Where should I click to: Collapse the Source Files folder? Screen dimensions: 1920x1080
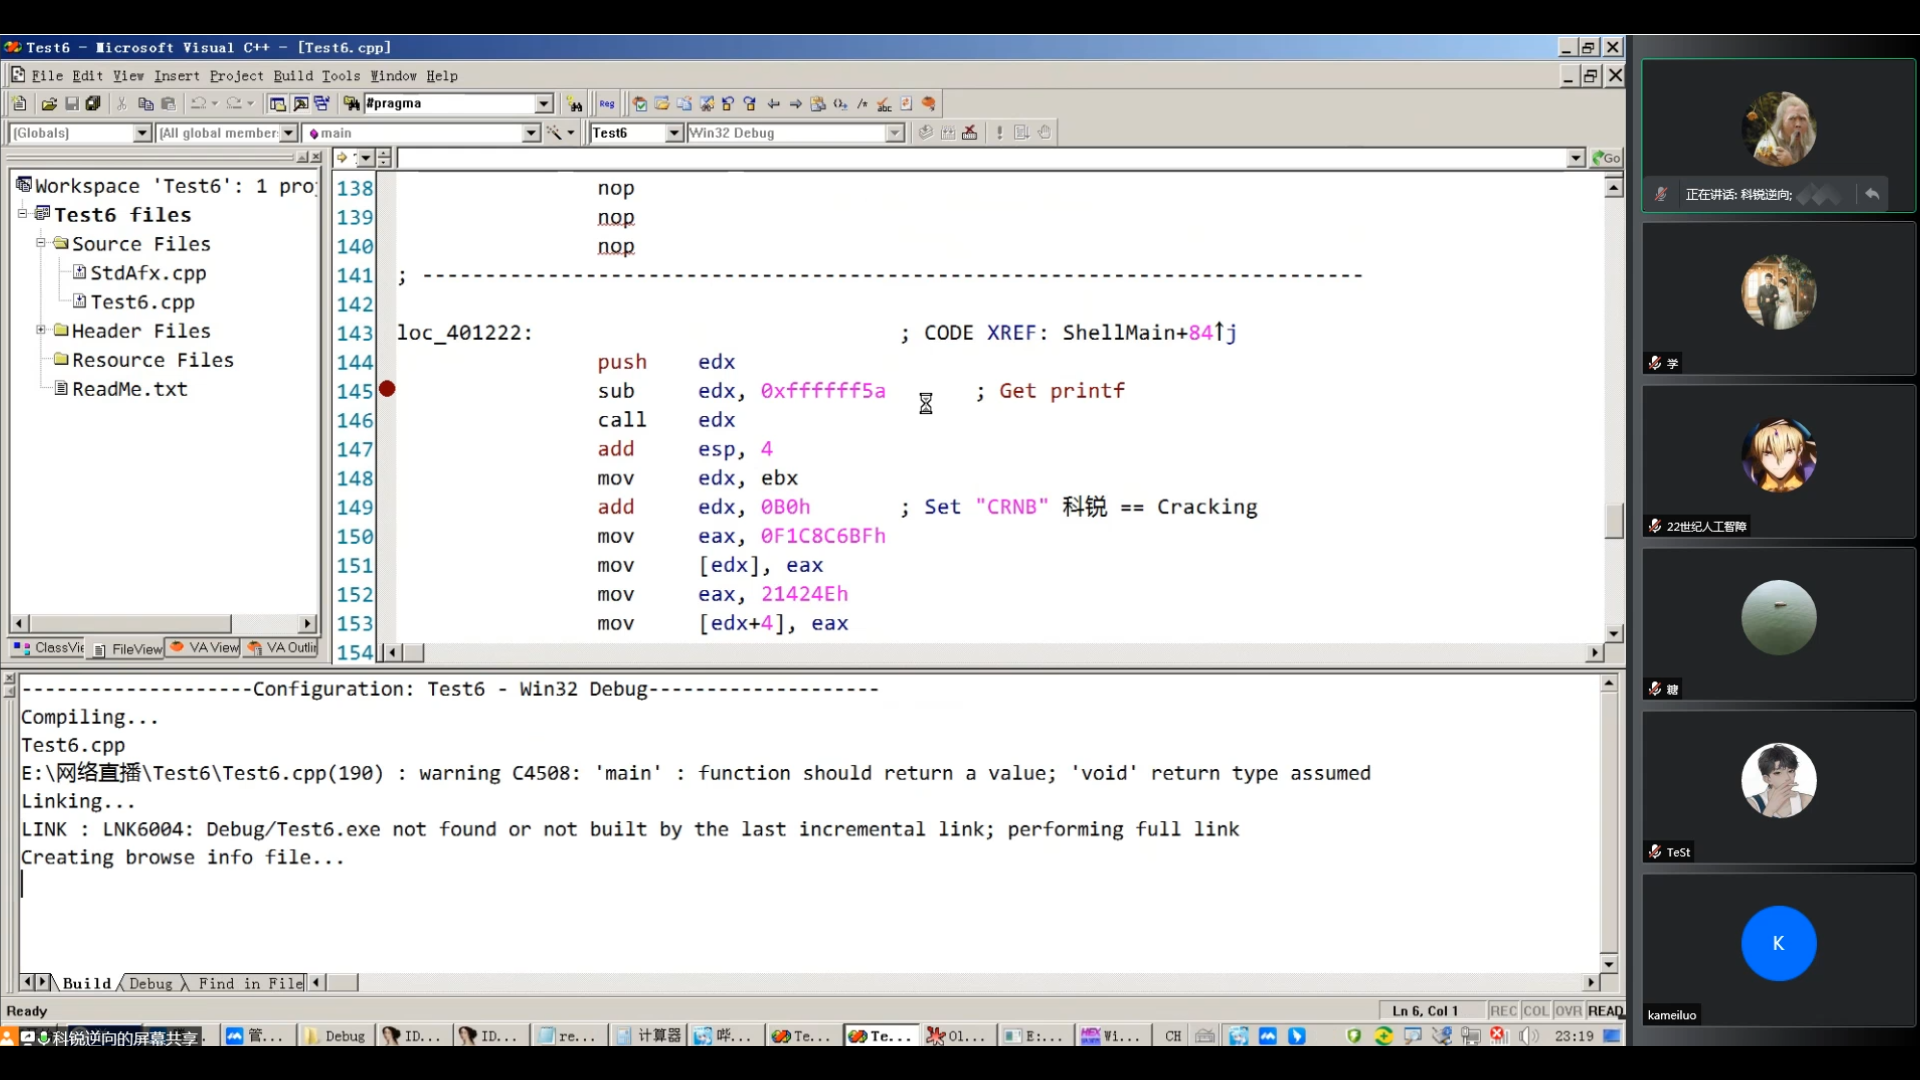(x=41, y=243)
